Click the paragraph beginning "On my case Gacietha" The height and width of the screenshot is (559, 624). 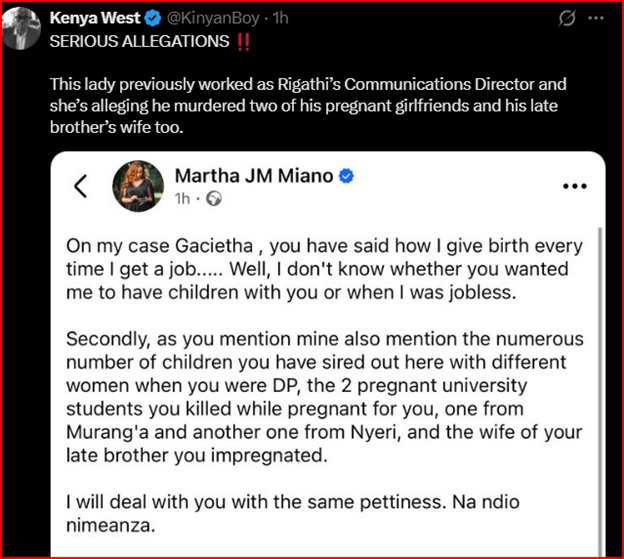click(316, 270)
